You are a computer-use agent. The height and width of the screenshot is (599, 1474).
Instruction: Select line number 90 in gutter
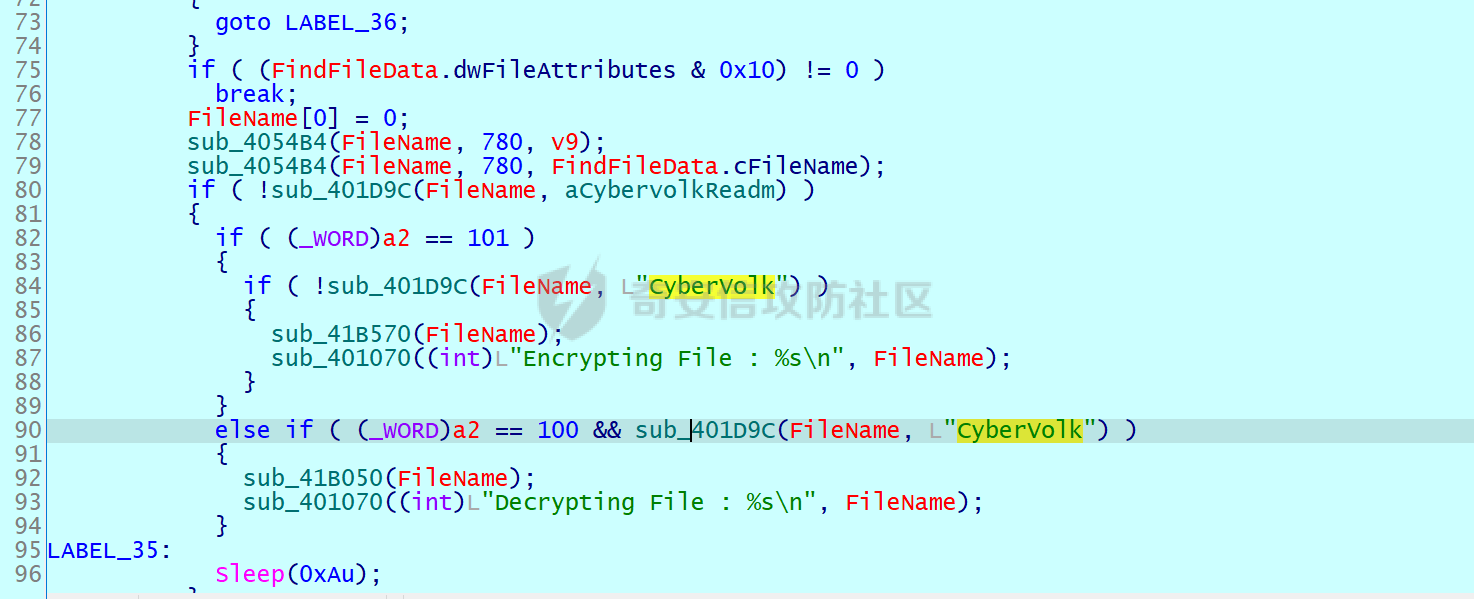click(29, 430)
